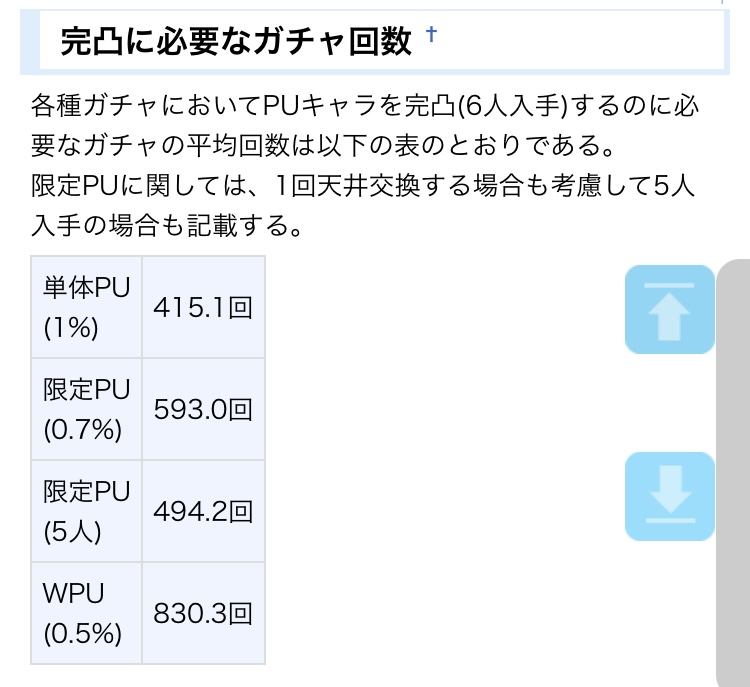Select the 単体PU (1%) table cell
Viewport: 750px width, 687px height.
pos(86,307)
